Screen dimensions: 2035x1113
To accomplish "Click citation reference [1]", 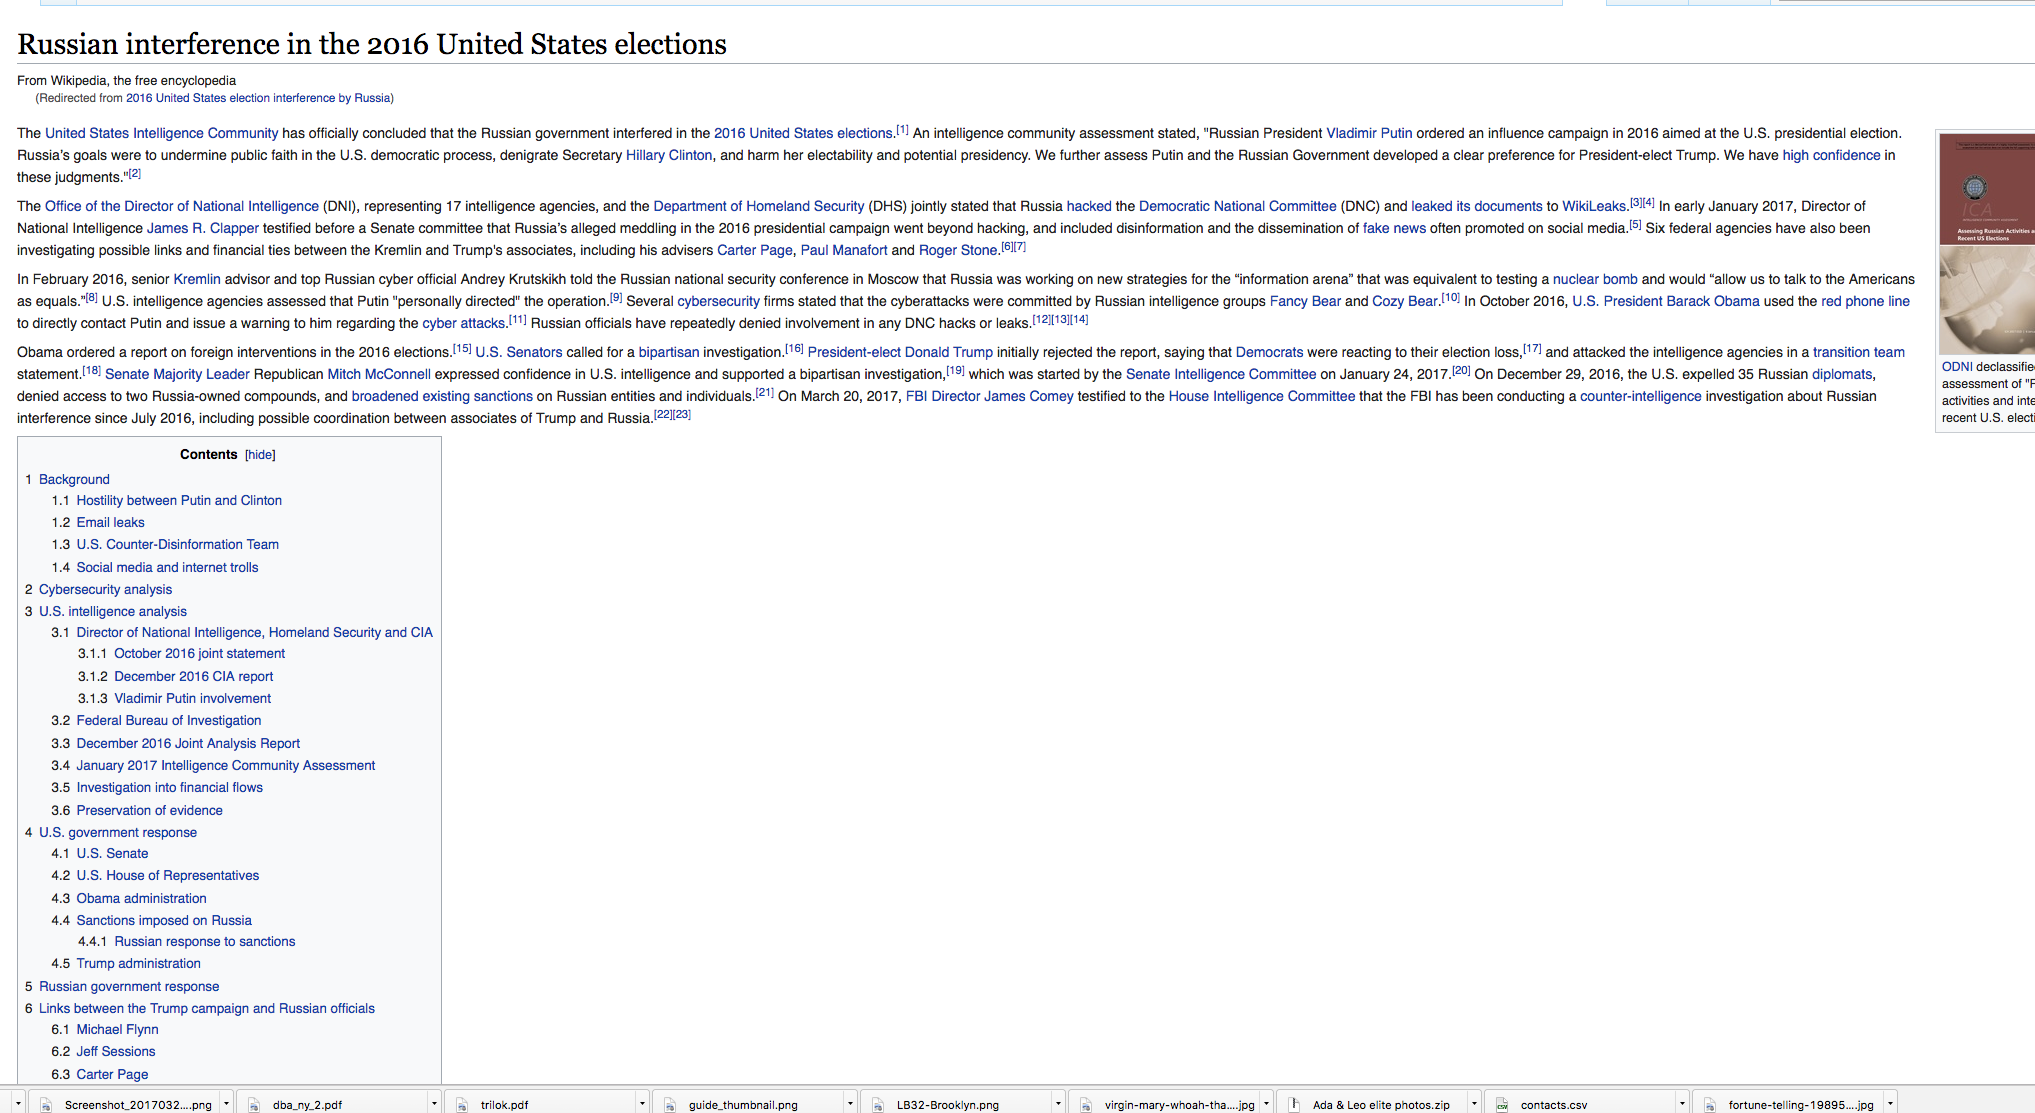I will pyautogui.click(x=902, y=130).
